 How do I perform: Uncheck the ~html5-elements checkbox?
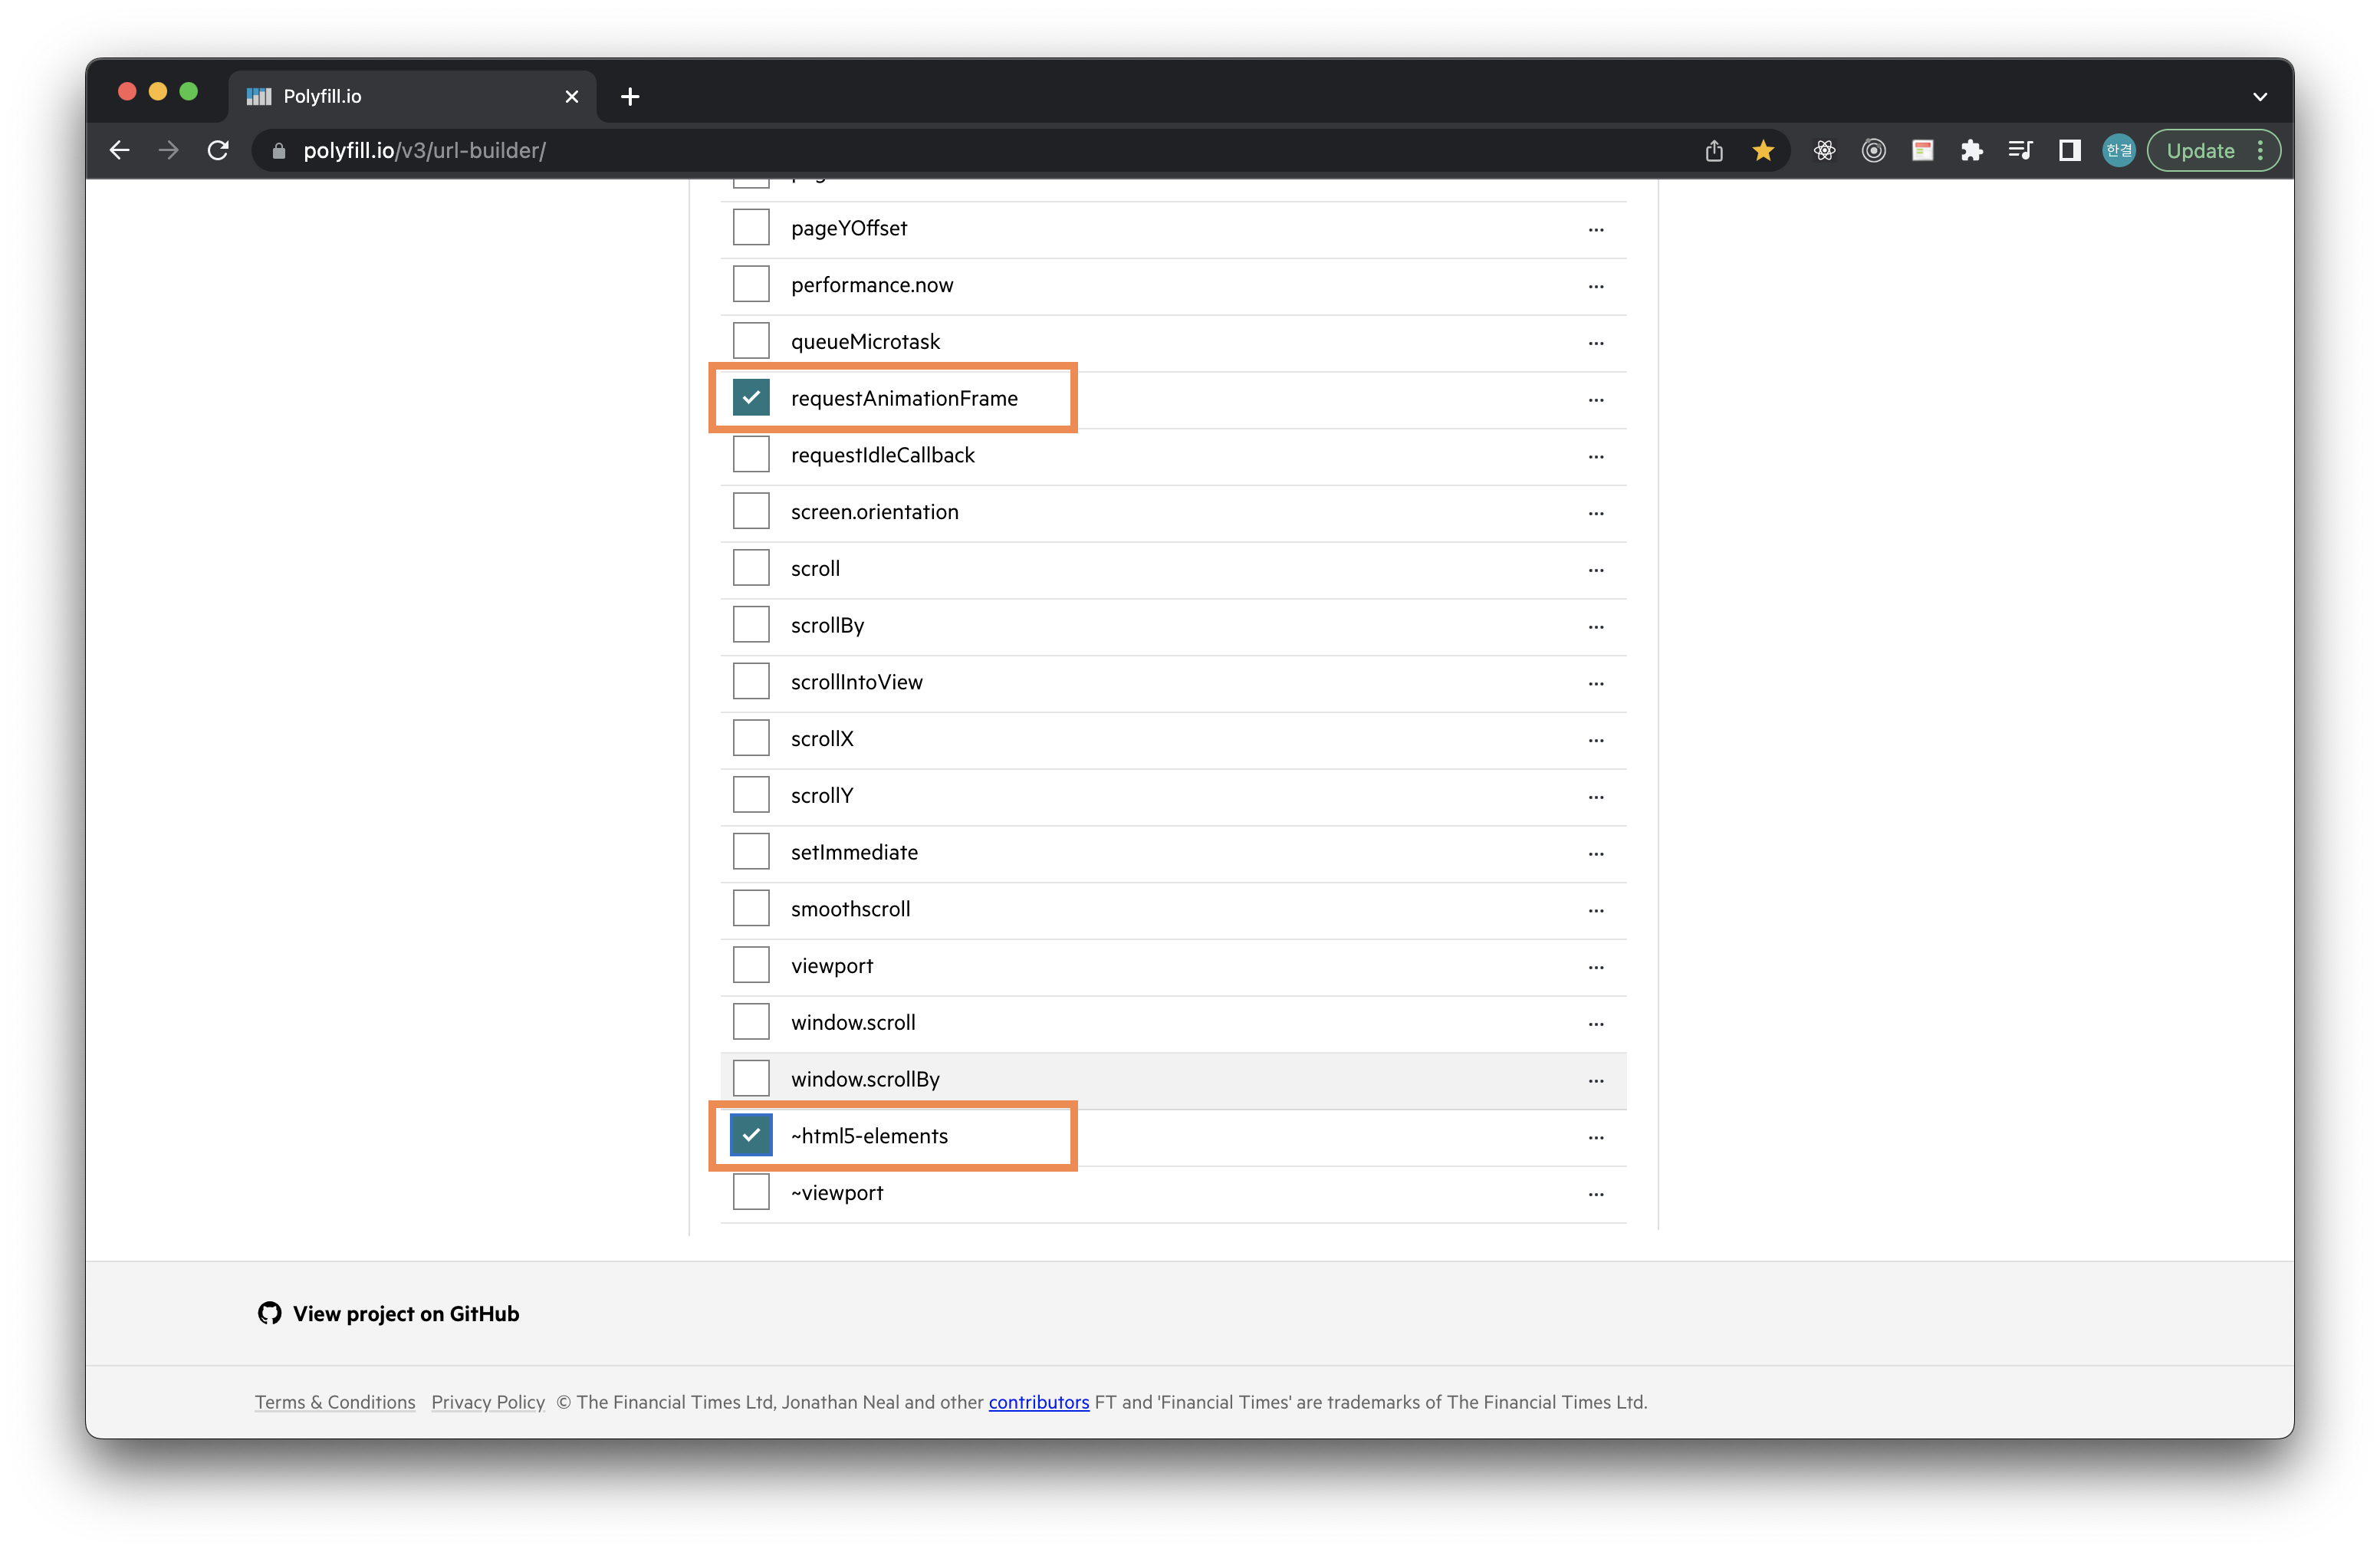pos(751,1135)
